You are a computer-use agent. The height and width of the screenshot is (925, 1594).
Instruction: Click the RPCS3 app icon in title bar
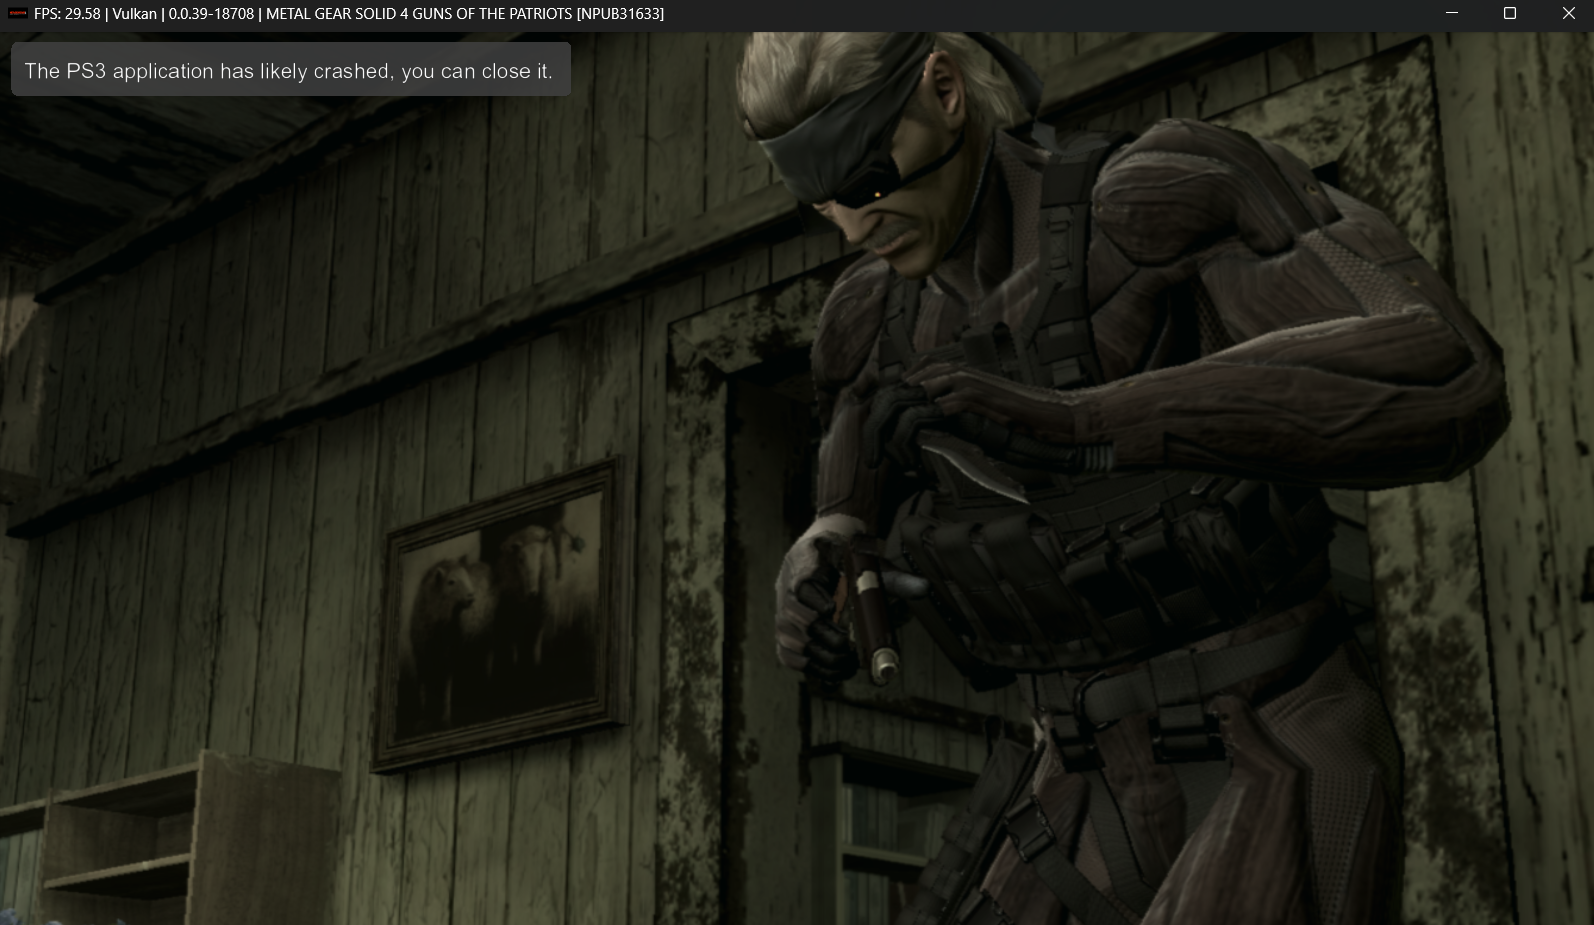tap(17, 14)
